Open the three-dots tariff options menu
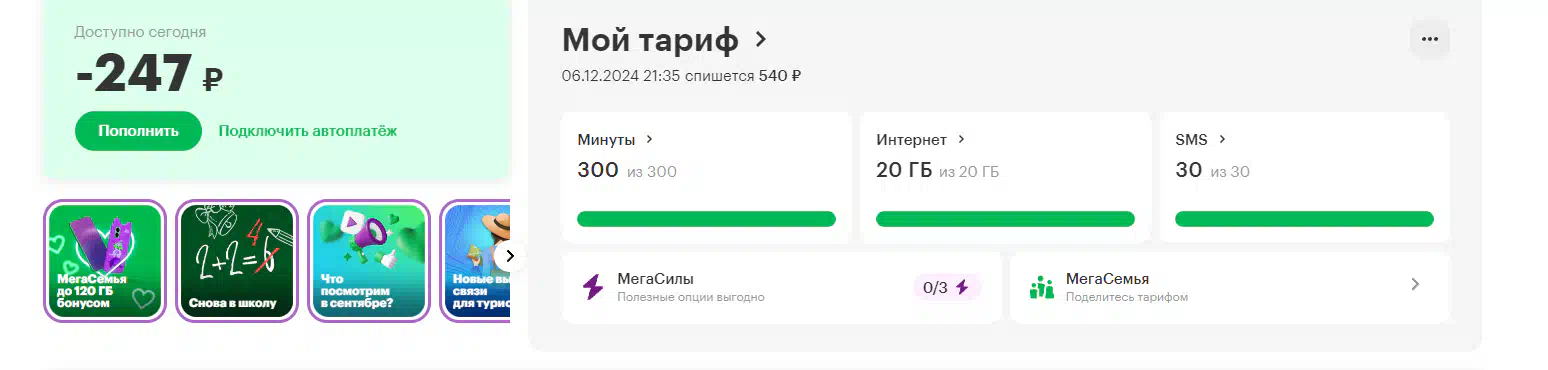The image size is (1548, 370). pos(1429,39)
